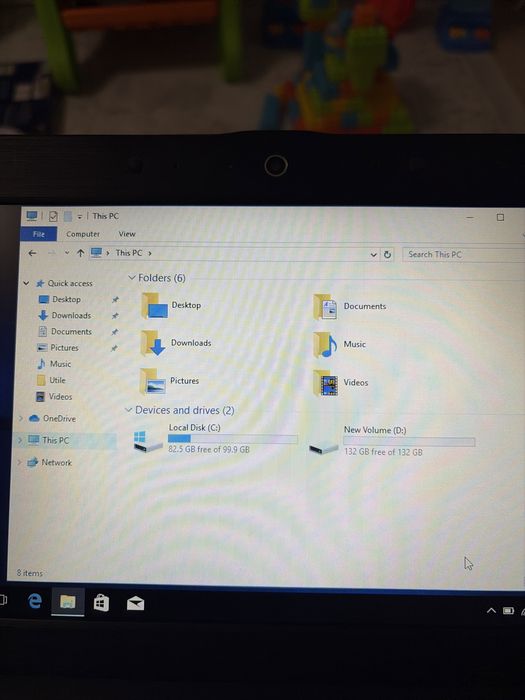The width and height of the screenshot is (525, 700).
Task: Open the Mail app from the taskbar
Action: click(x=135, y=604)
